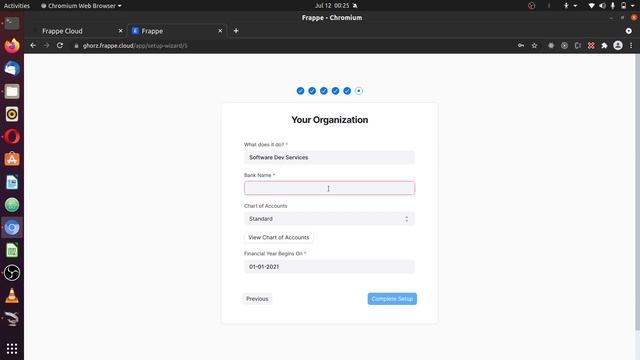Close the Frappe Cloud tab

tap(120, 31)
